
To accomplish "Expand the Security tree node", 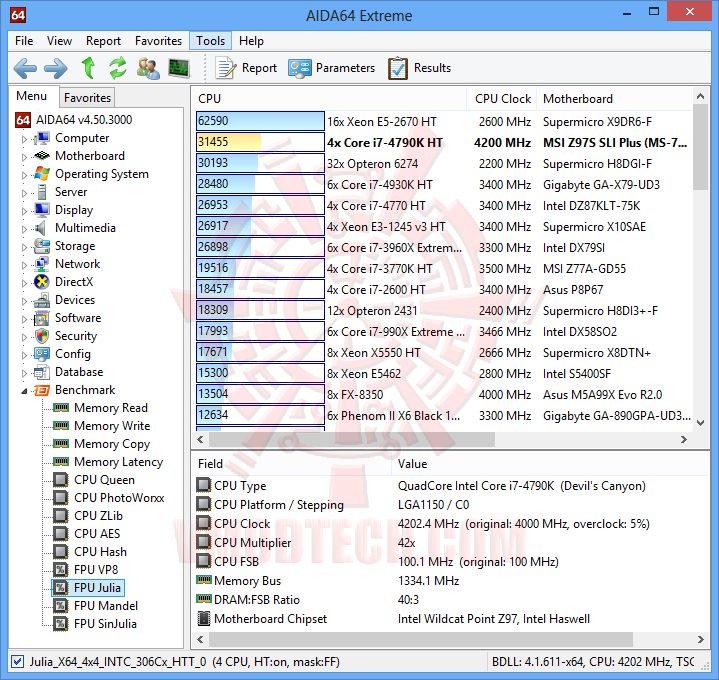I will 24,337.
